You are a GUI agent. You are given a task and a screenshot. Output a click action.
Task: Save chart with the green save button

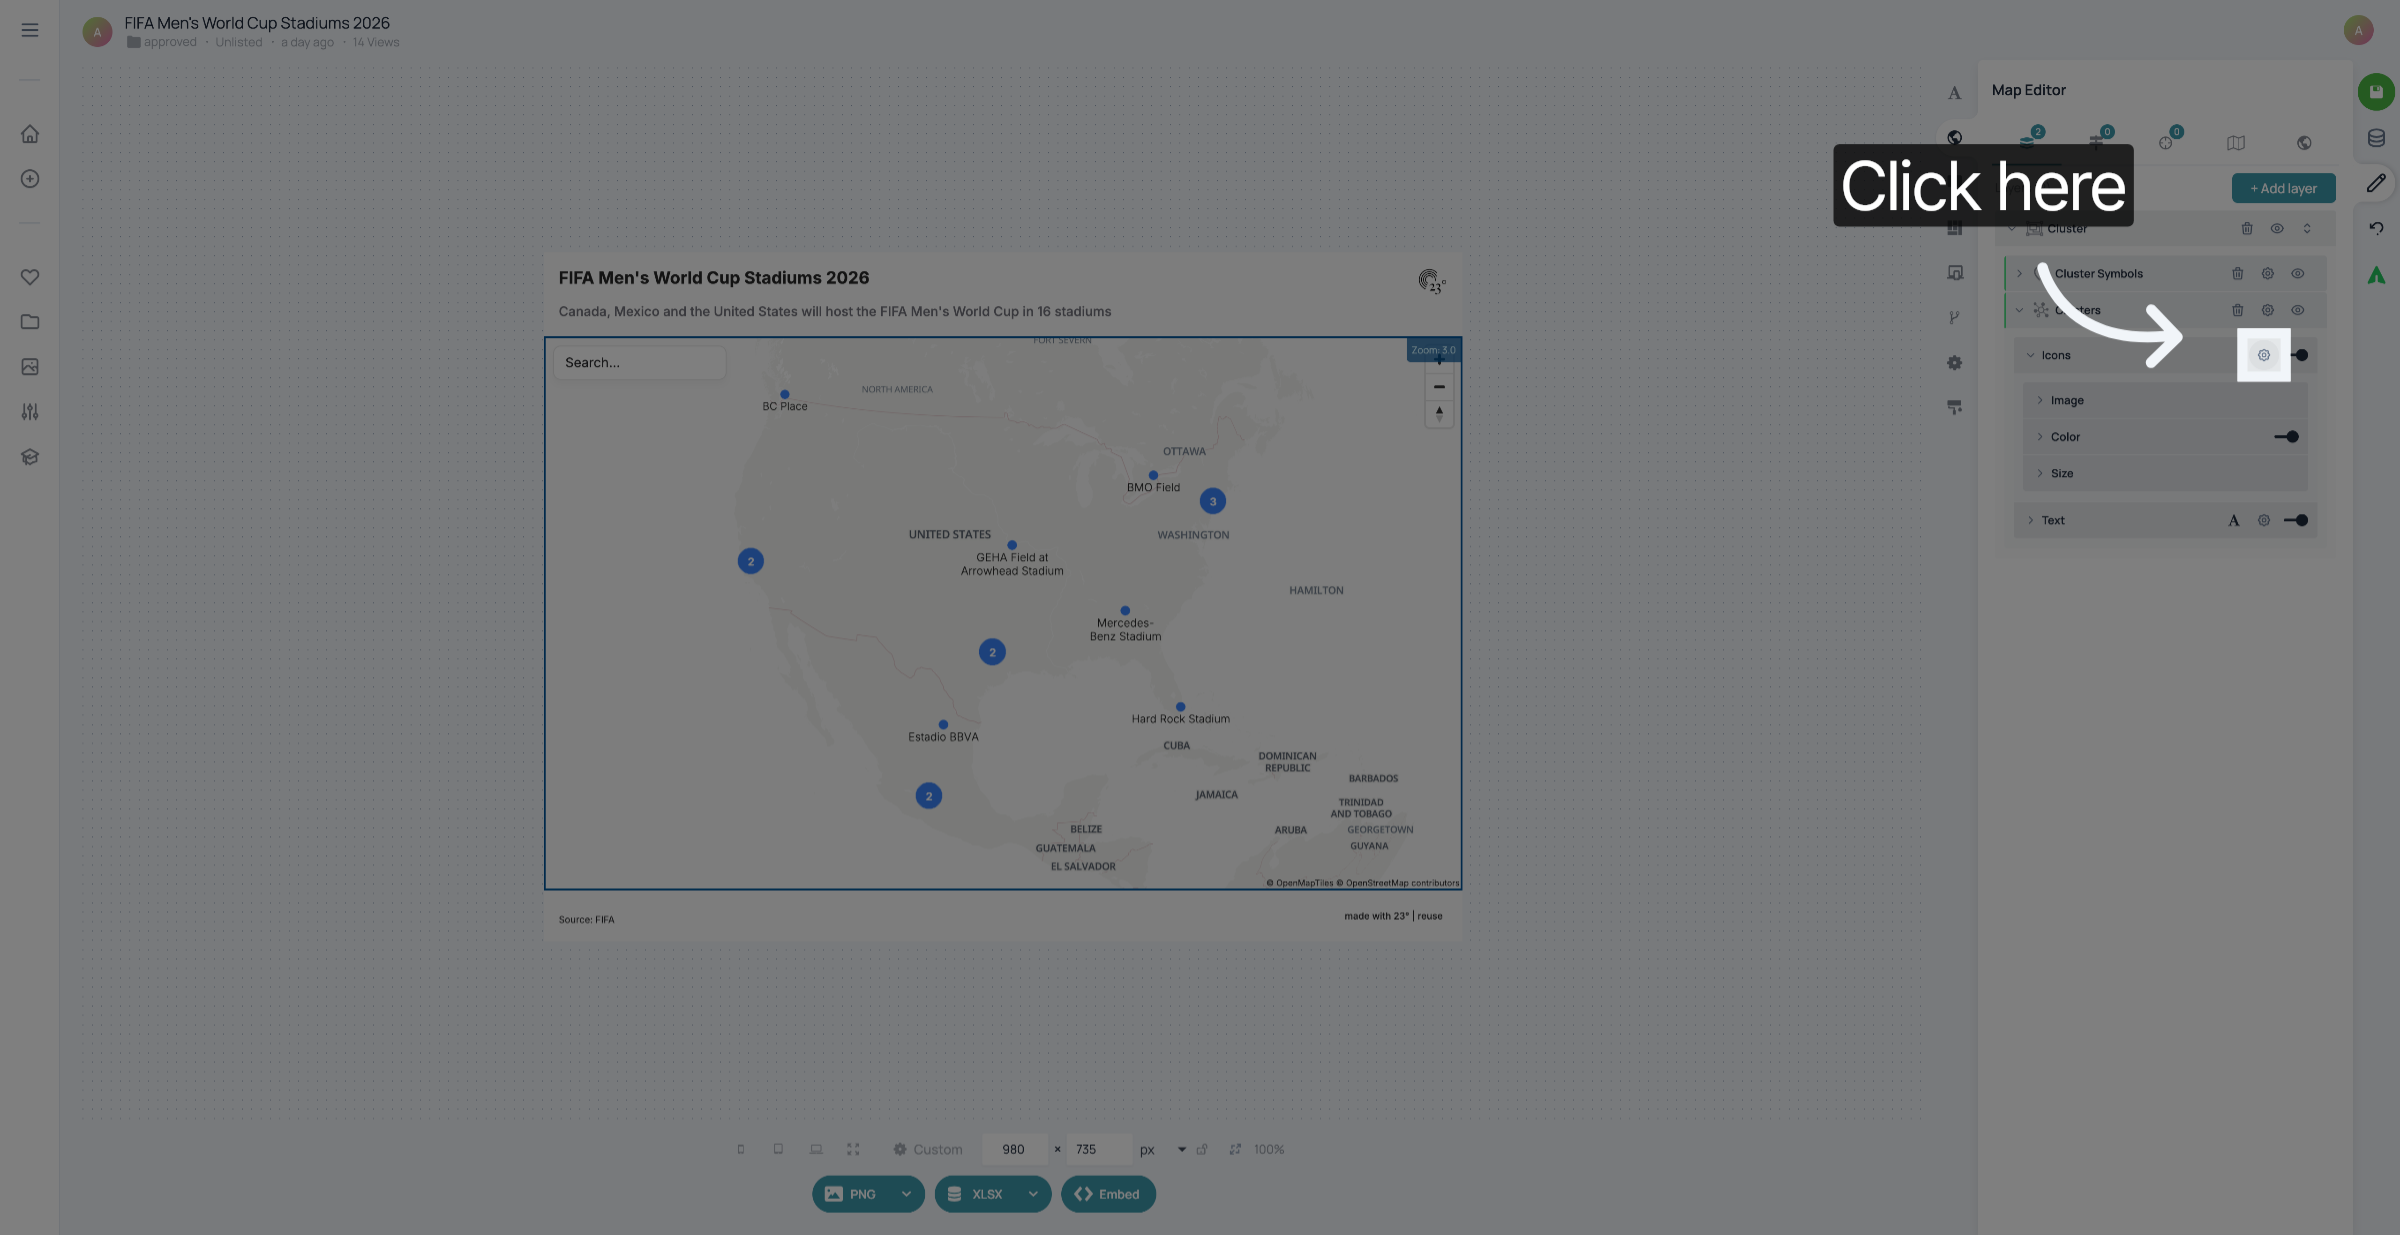pyautogui.click(x=2376, y=92)
